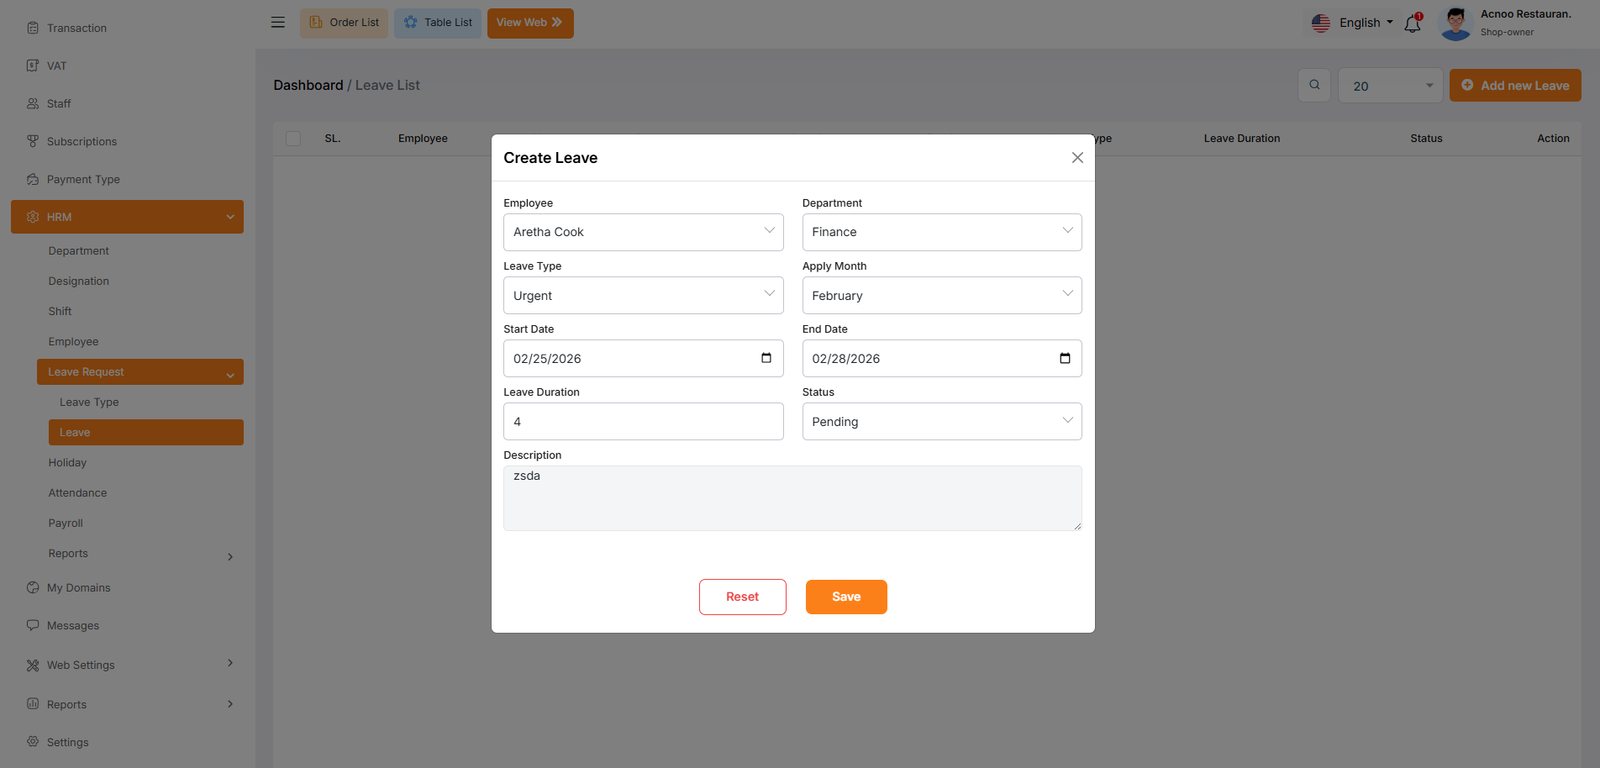This screenshot has width=1600, height=768.
Task: Click the US flag language icon
Action: point(1321,23)
